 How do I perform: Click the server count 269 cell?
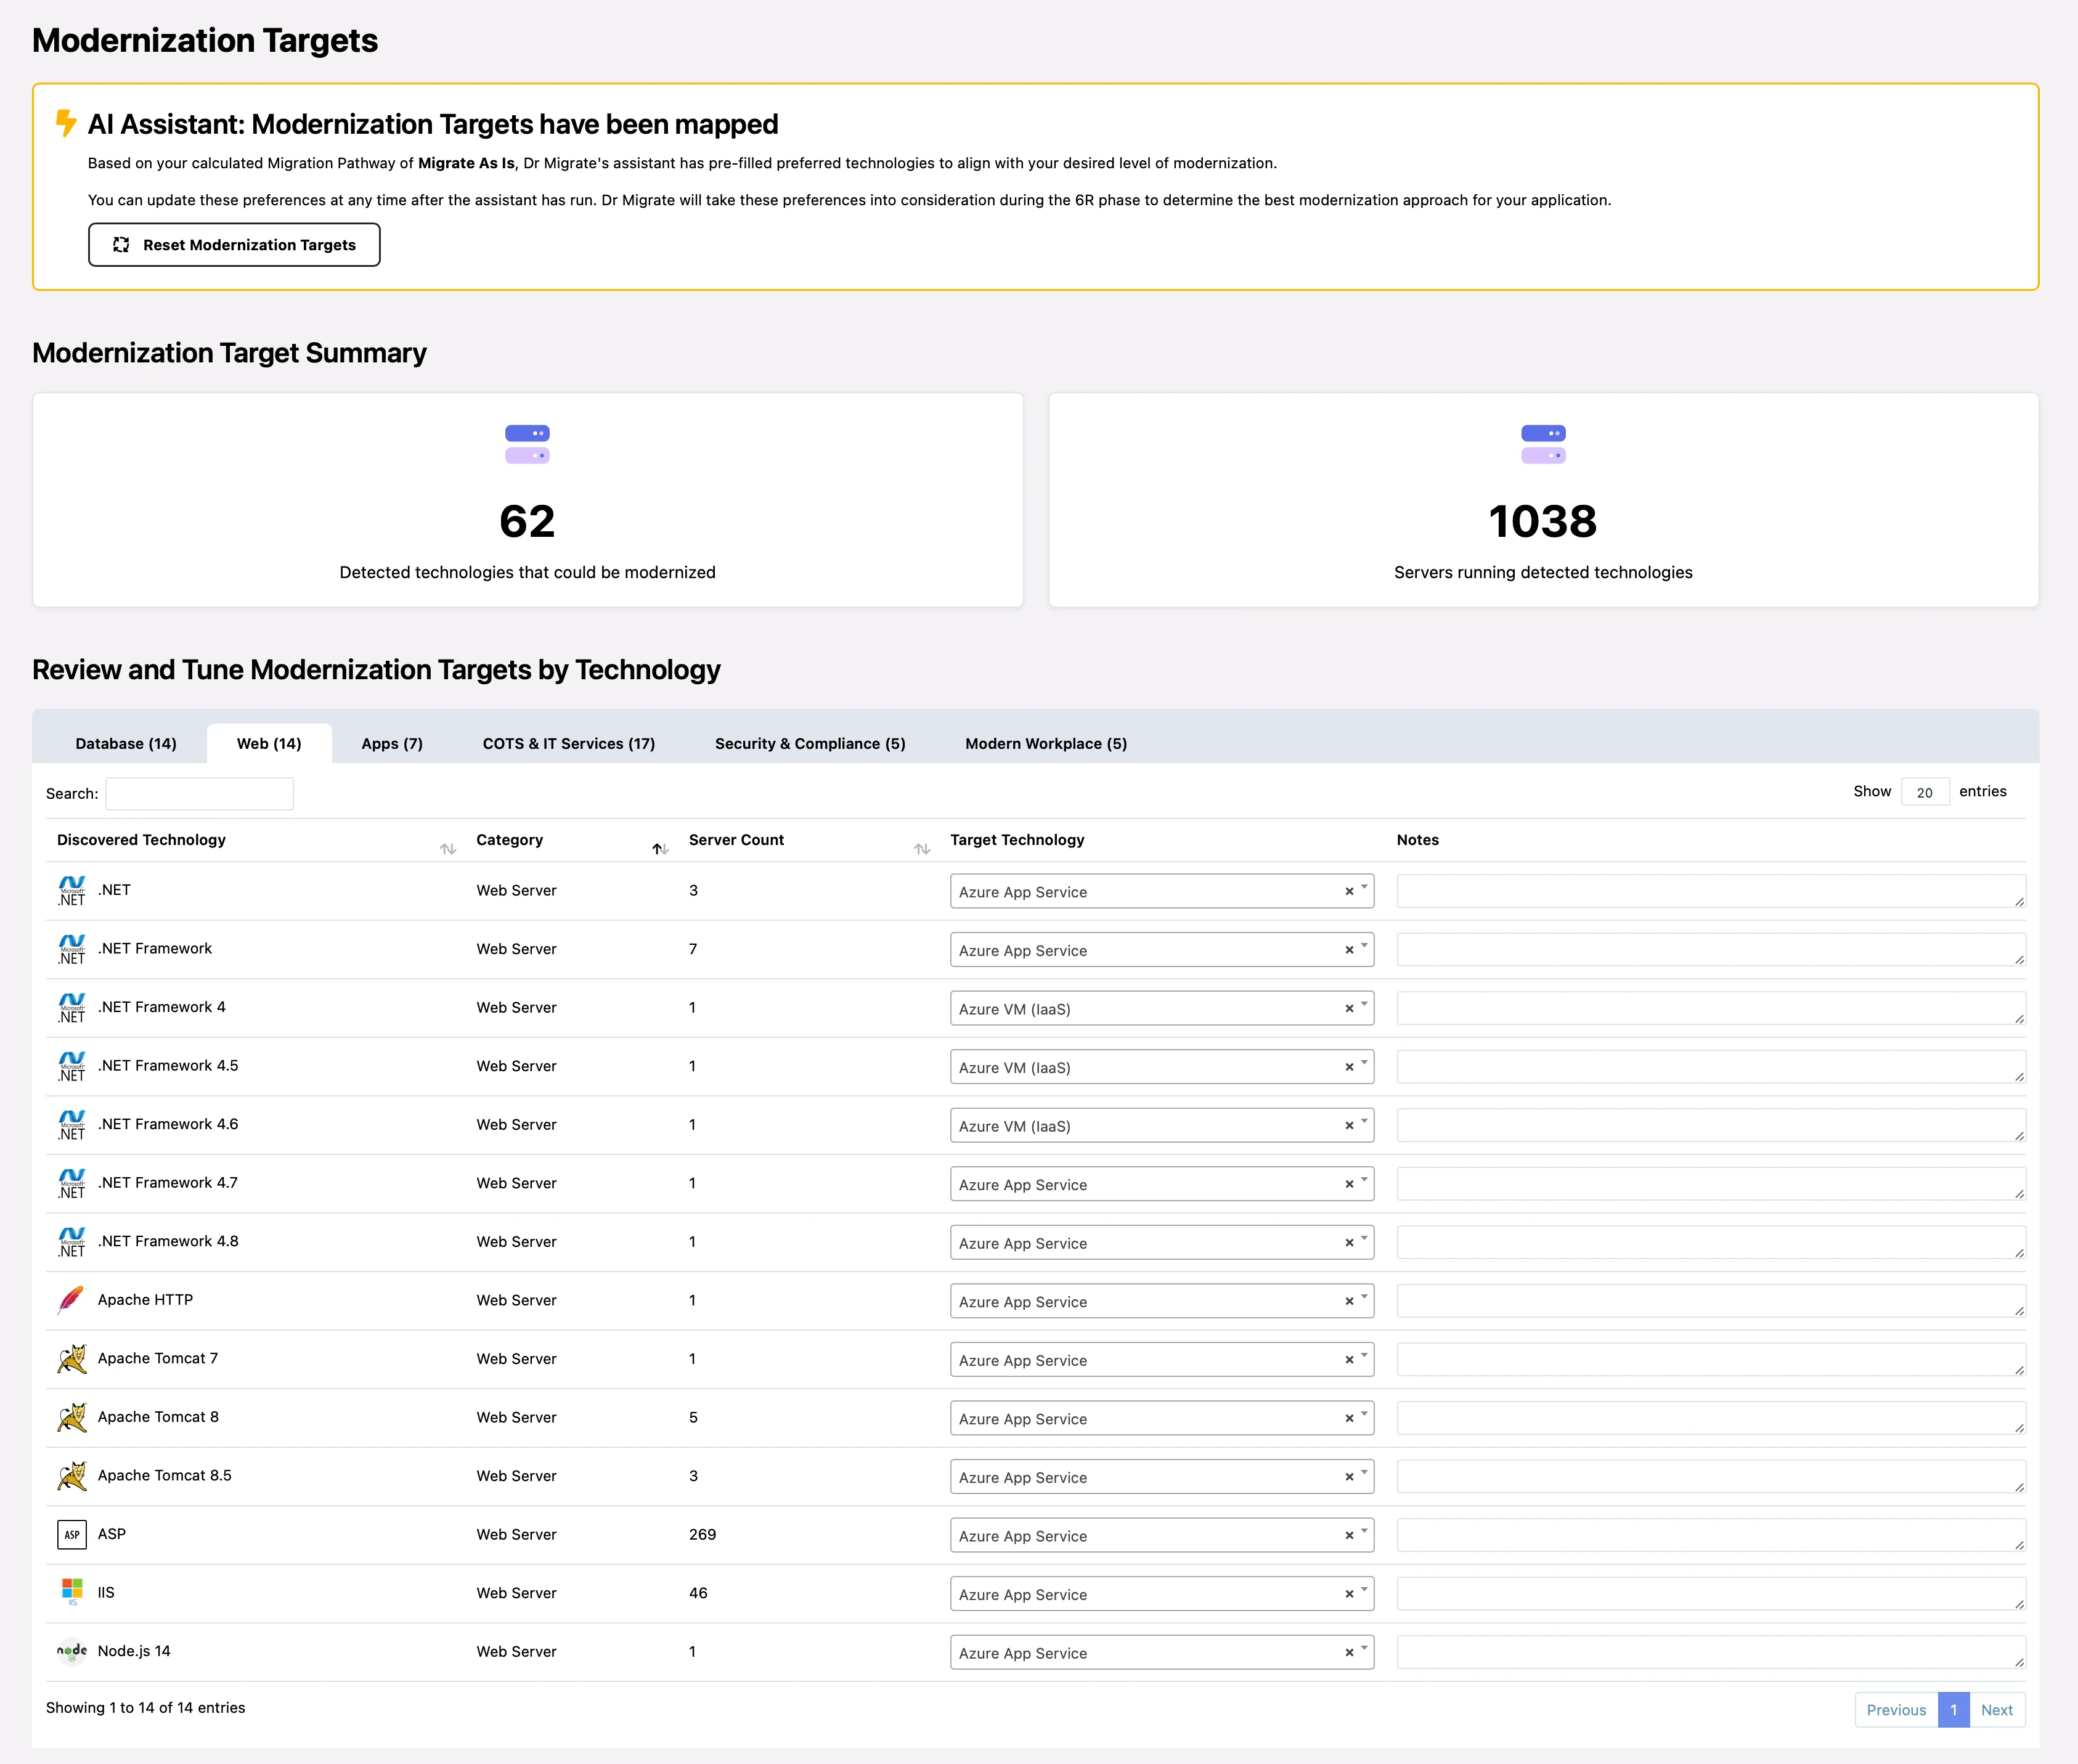[x=702, y=1534]
